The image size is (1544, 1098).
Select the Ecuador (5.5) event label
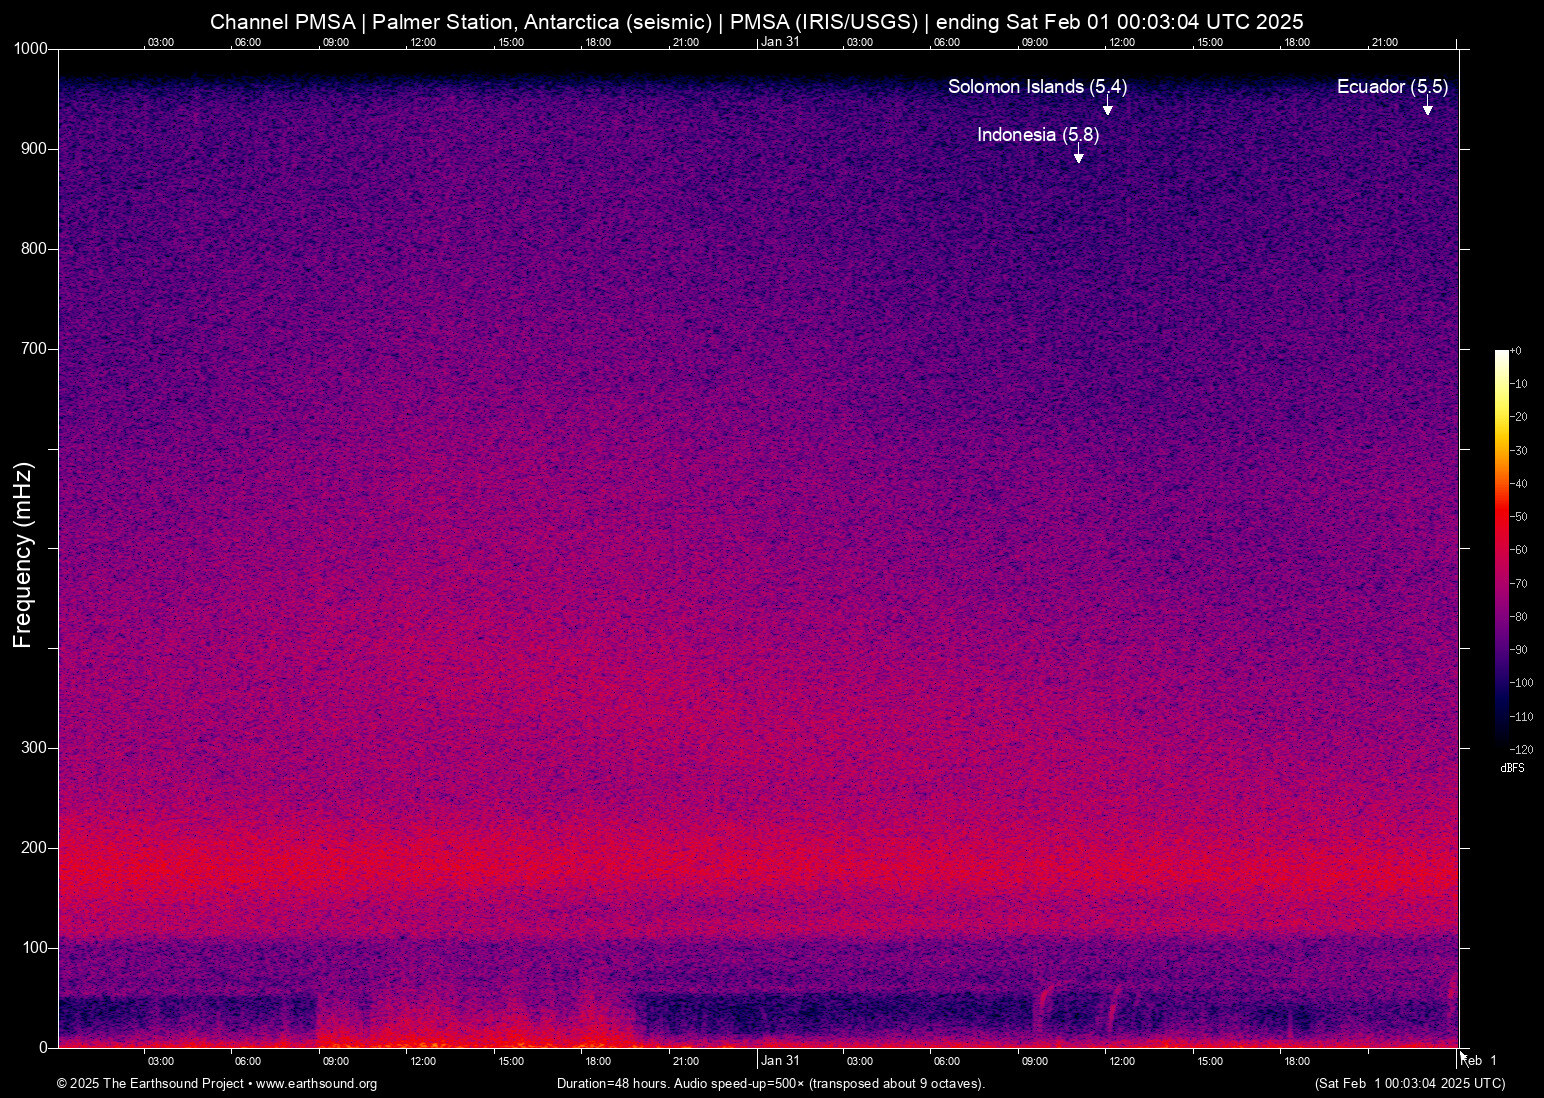pos(1391,87)
